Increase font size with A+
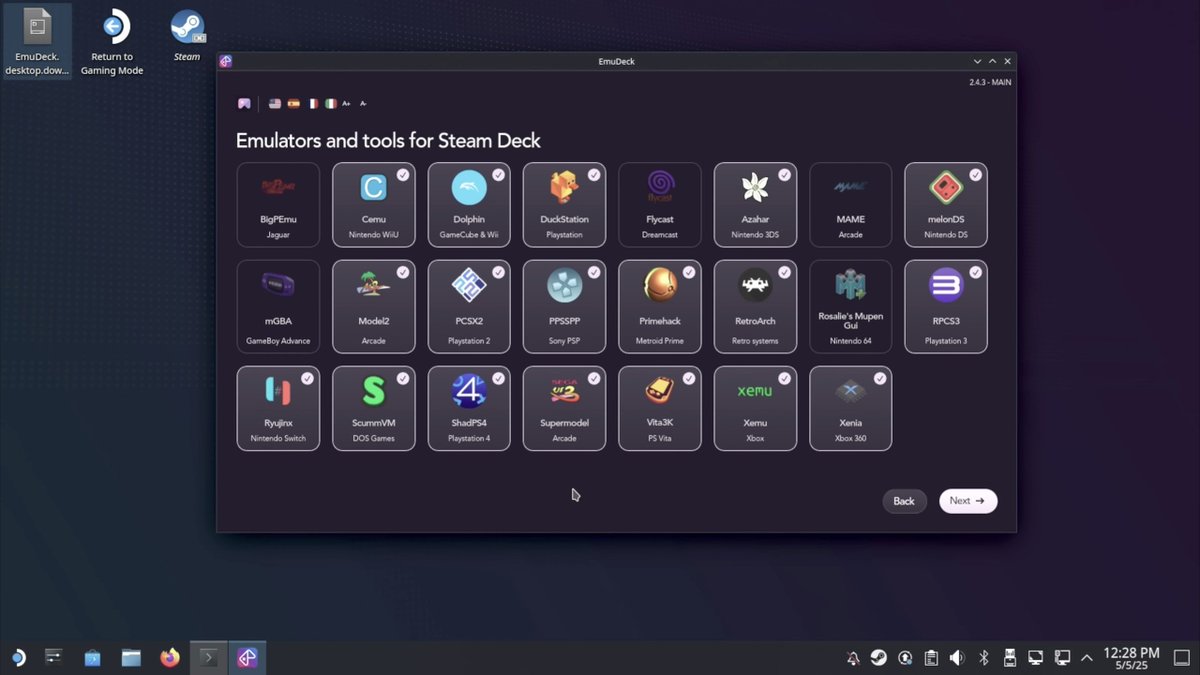The width and height of the screenshot is (1200, 675). coord(347,103)
